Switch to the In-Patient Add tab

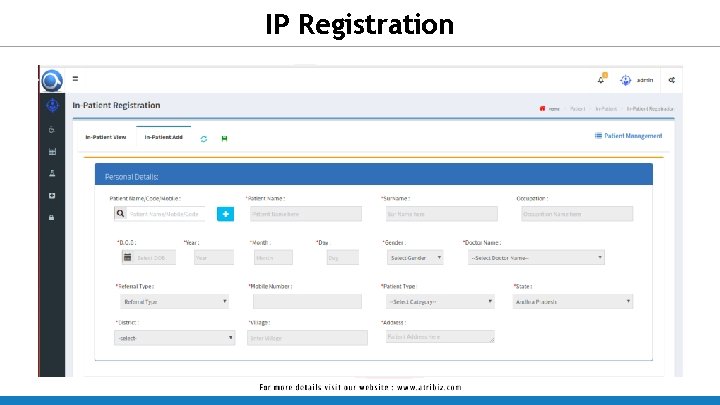(x=163, y=137)
